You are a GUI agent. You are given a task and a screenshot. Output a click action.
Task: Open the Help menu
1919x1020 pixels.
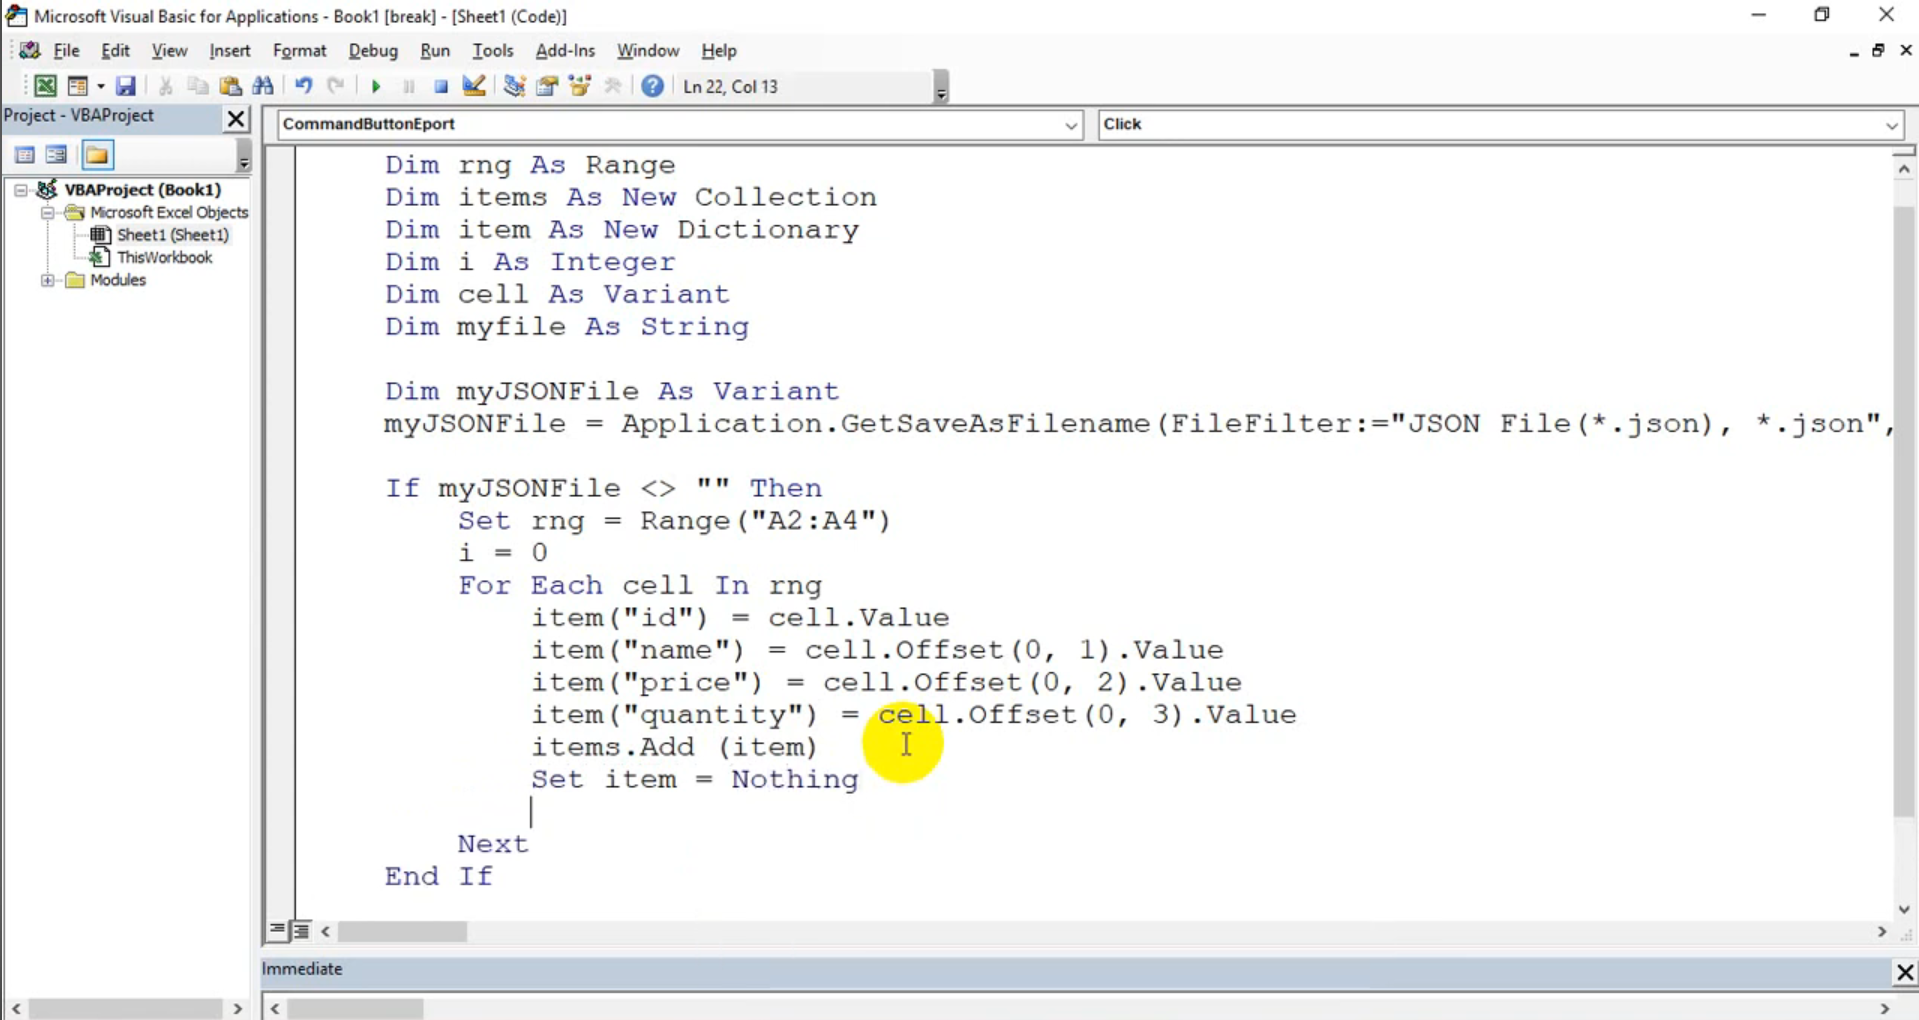click(719, 51)
